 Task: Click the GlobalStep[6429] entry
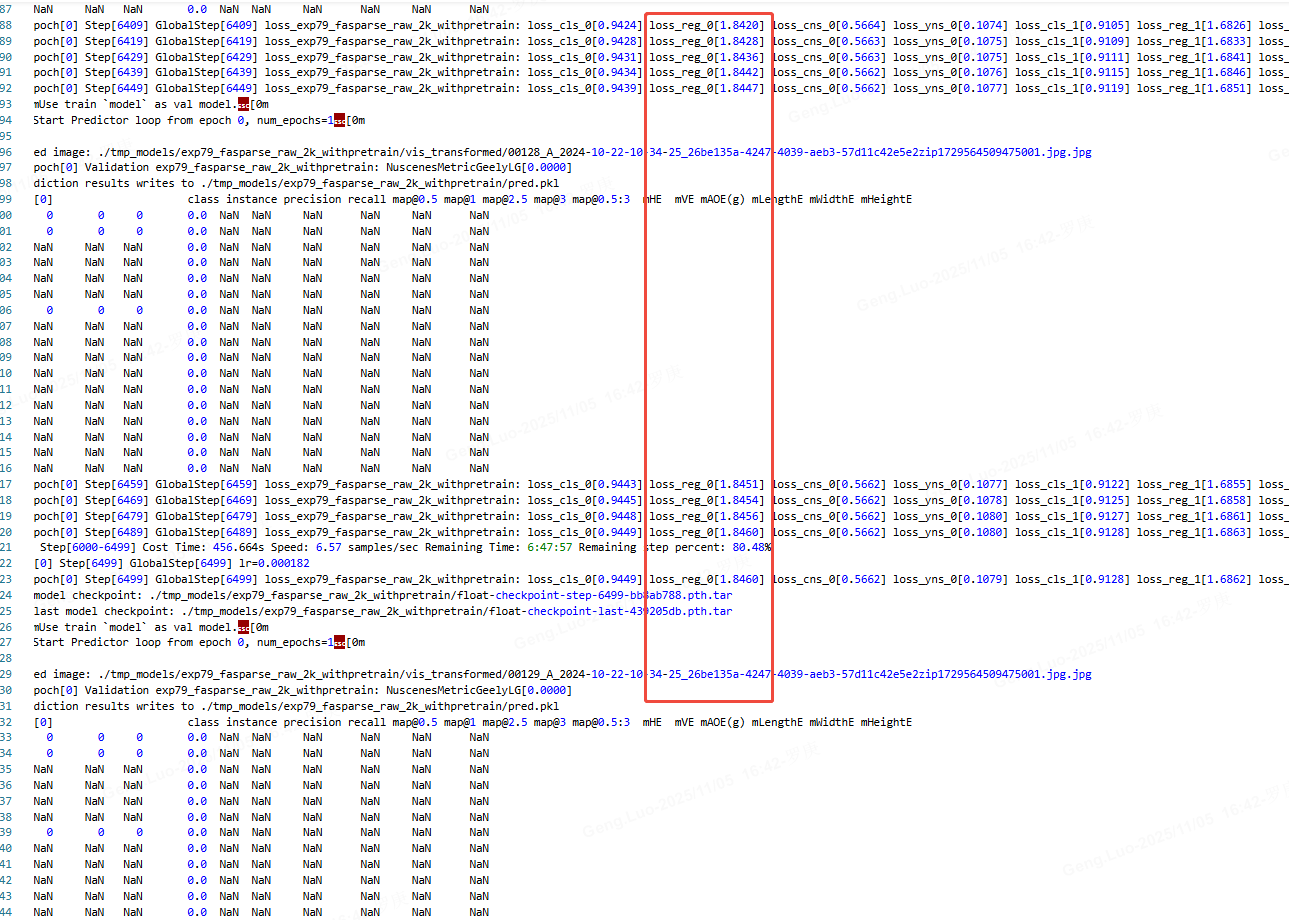(x=206, y=57)
